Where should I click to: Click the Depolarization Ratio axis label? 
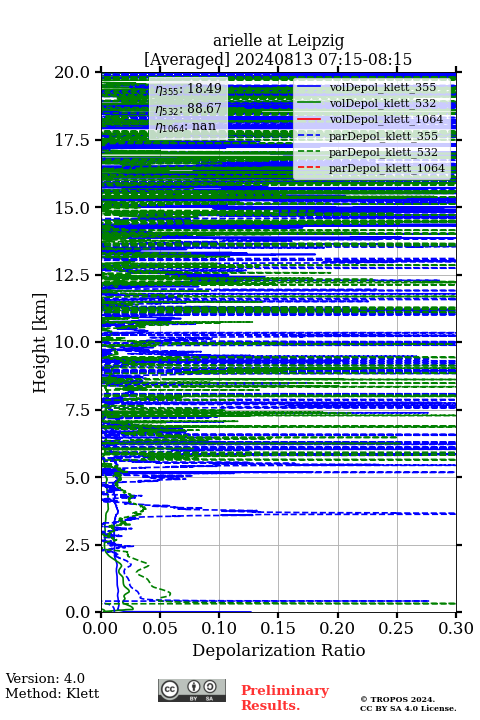[279, 650]
